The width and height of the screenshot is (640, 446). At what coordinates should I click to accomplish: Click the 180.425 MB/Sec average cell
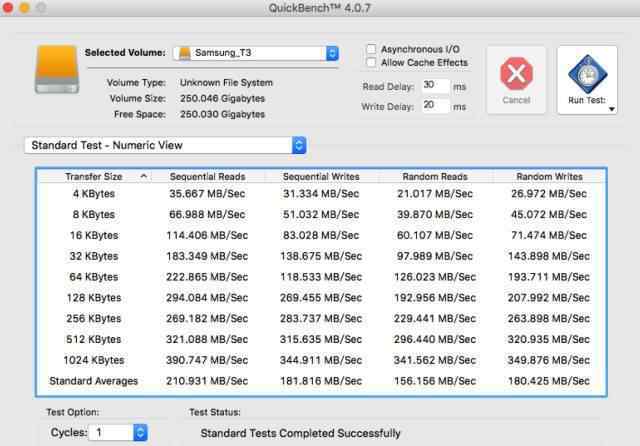click(549, 381)
